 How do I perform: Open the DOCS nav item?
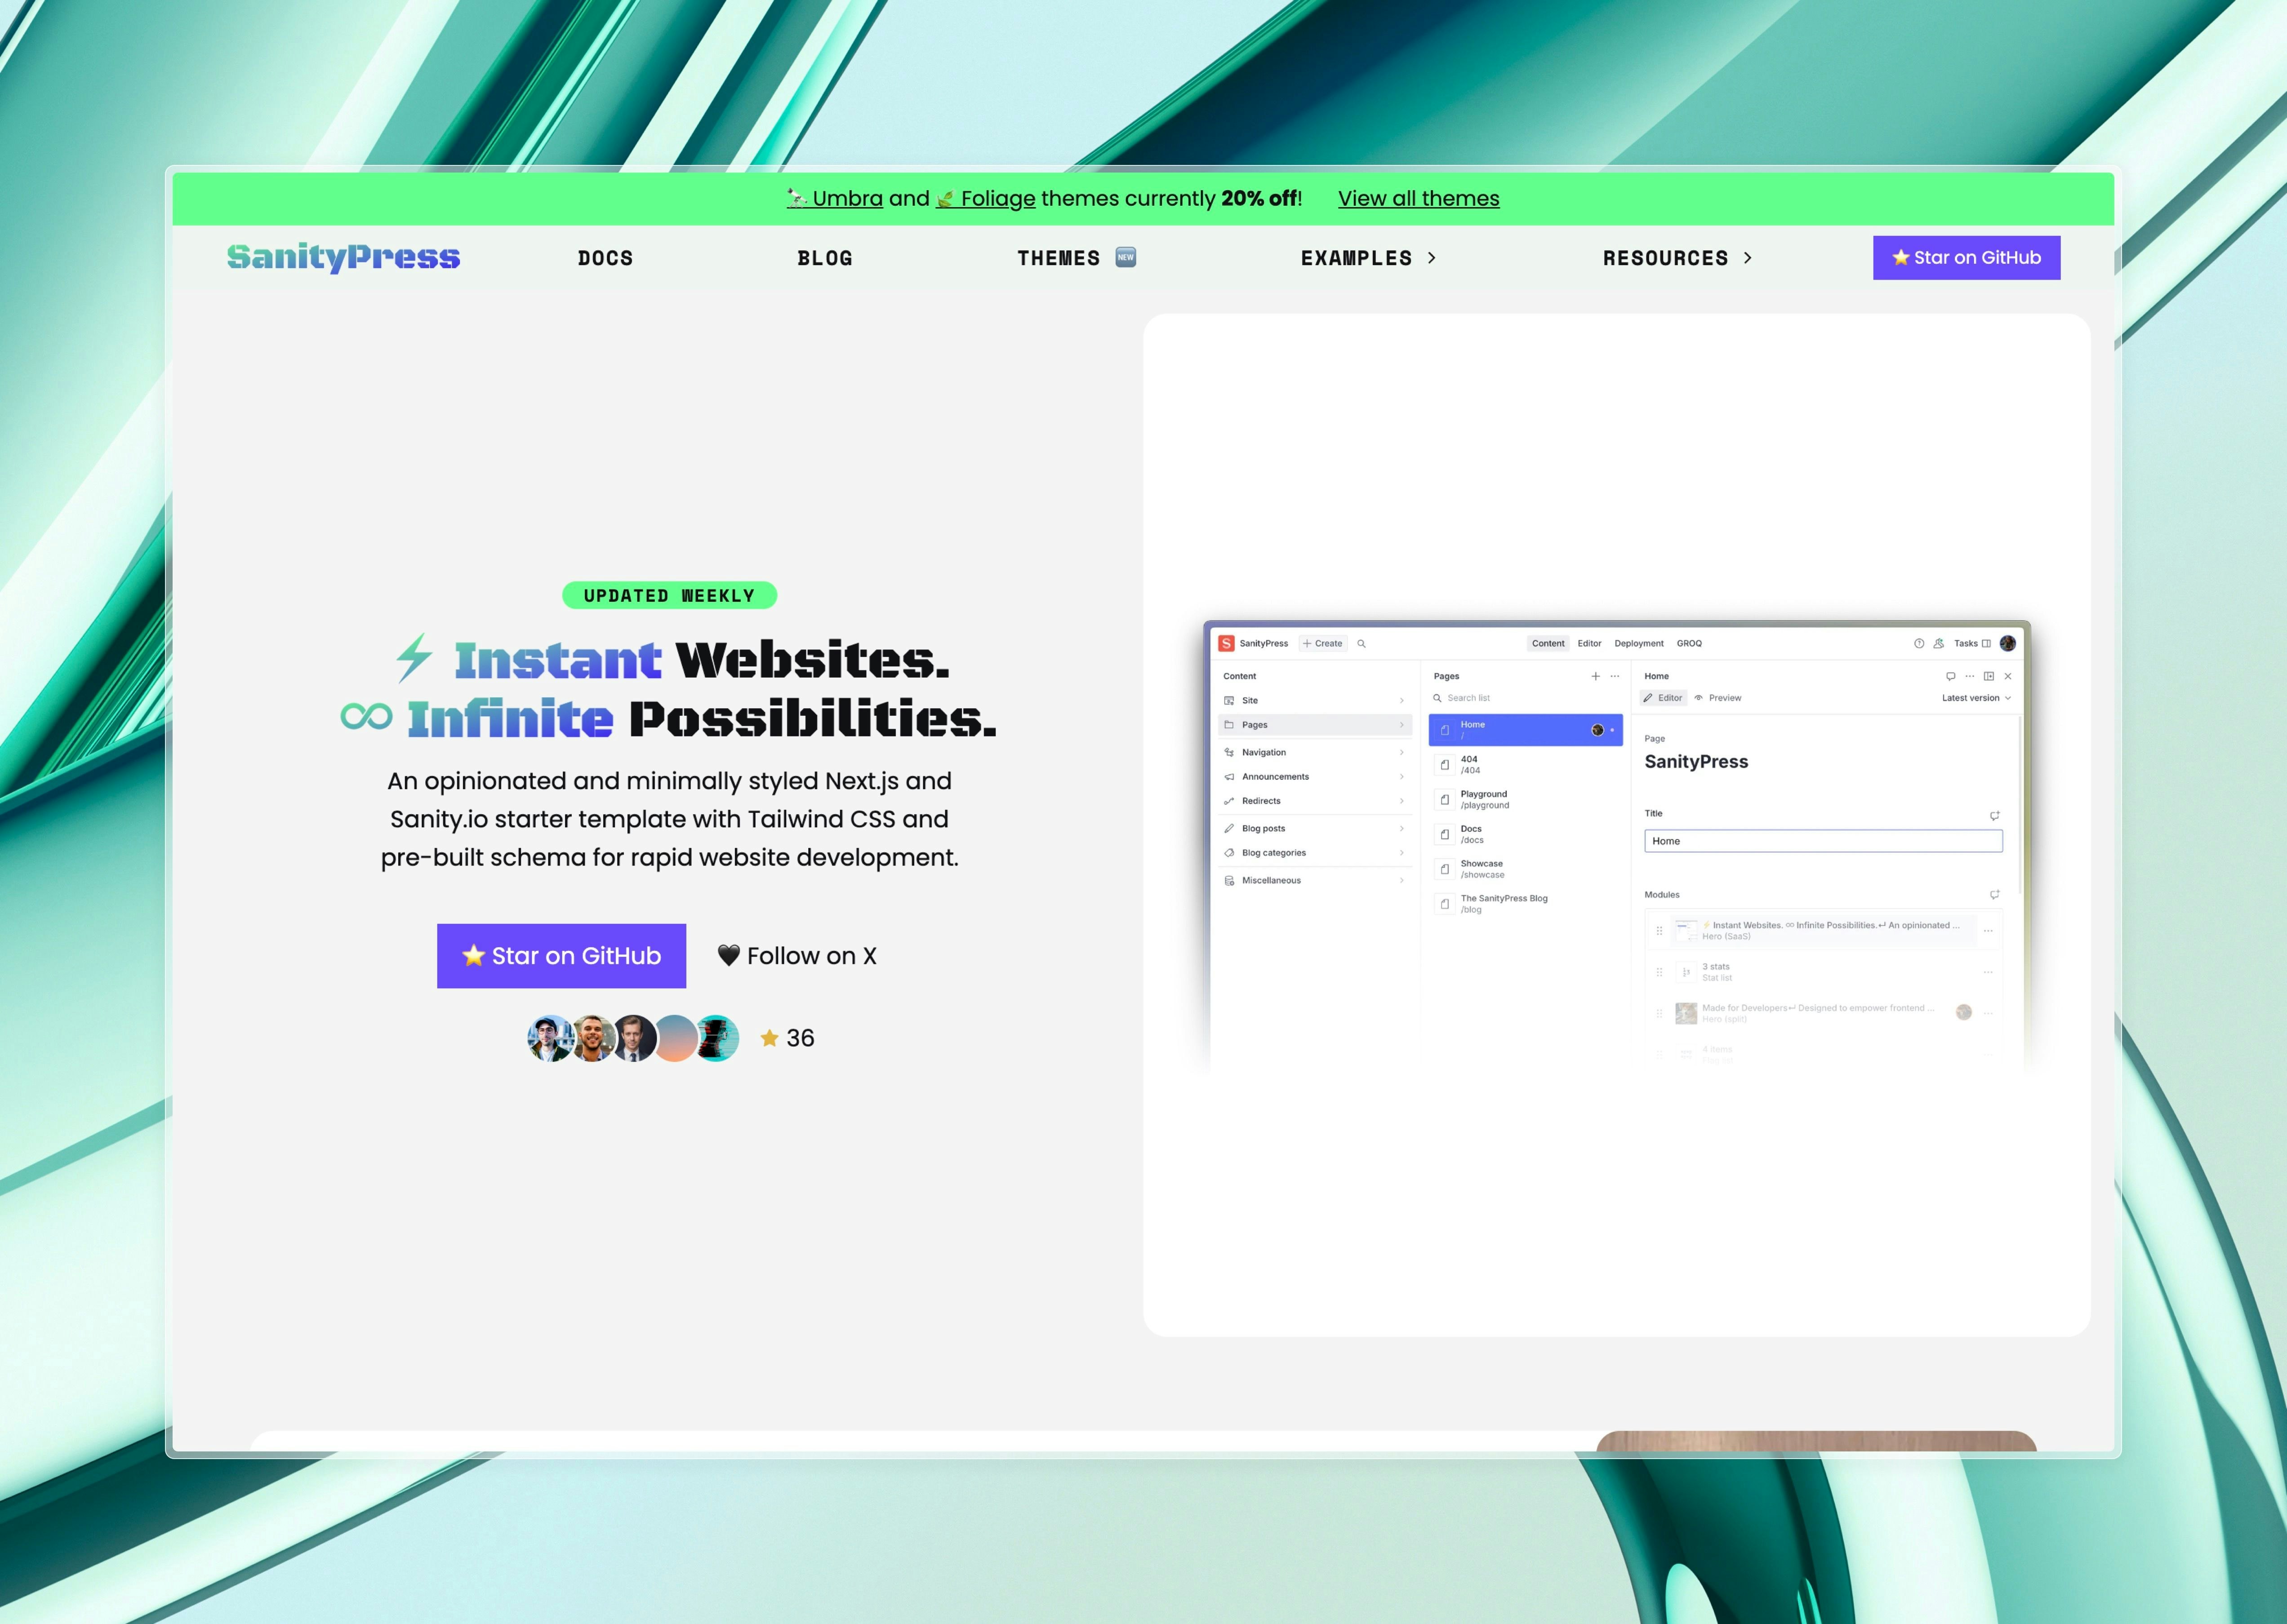[x=605, y=258]
